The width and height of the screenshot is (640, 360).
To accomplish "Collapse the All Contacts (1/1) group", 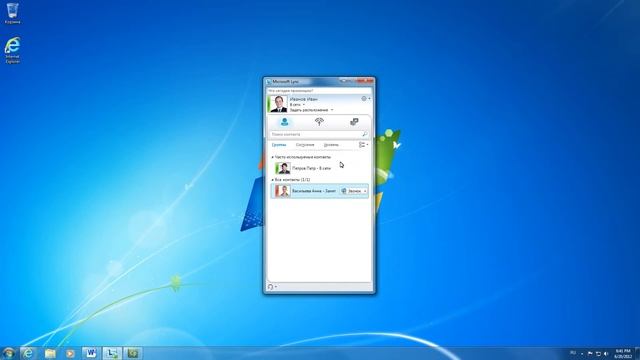I will [273, 180].
